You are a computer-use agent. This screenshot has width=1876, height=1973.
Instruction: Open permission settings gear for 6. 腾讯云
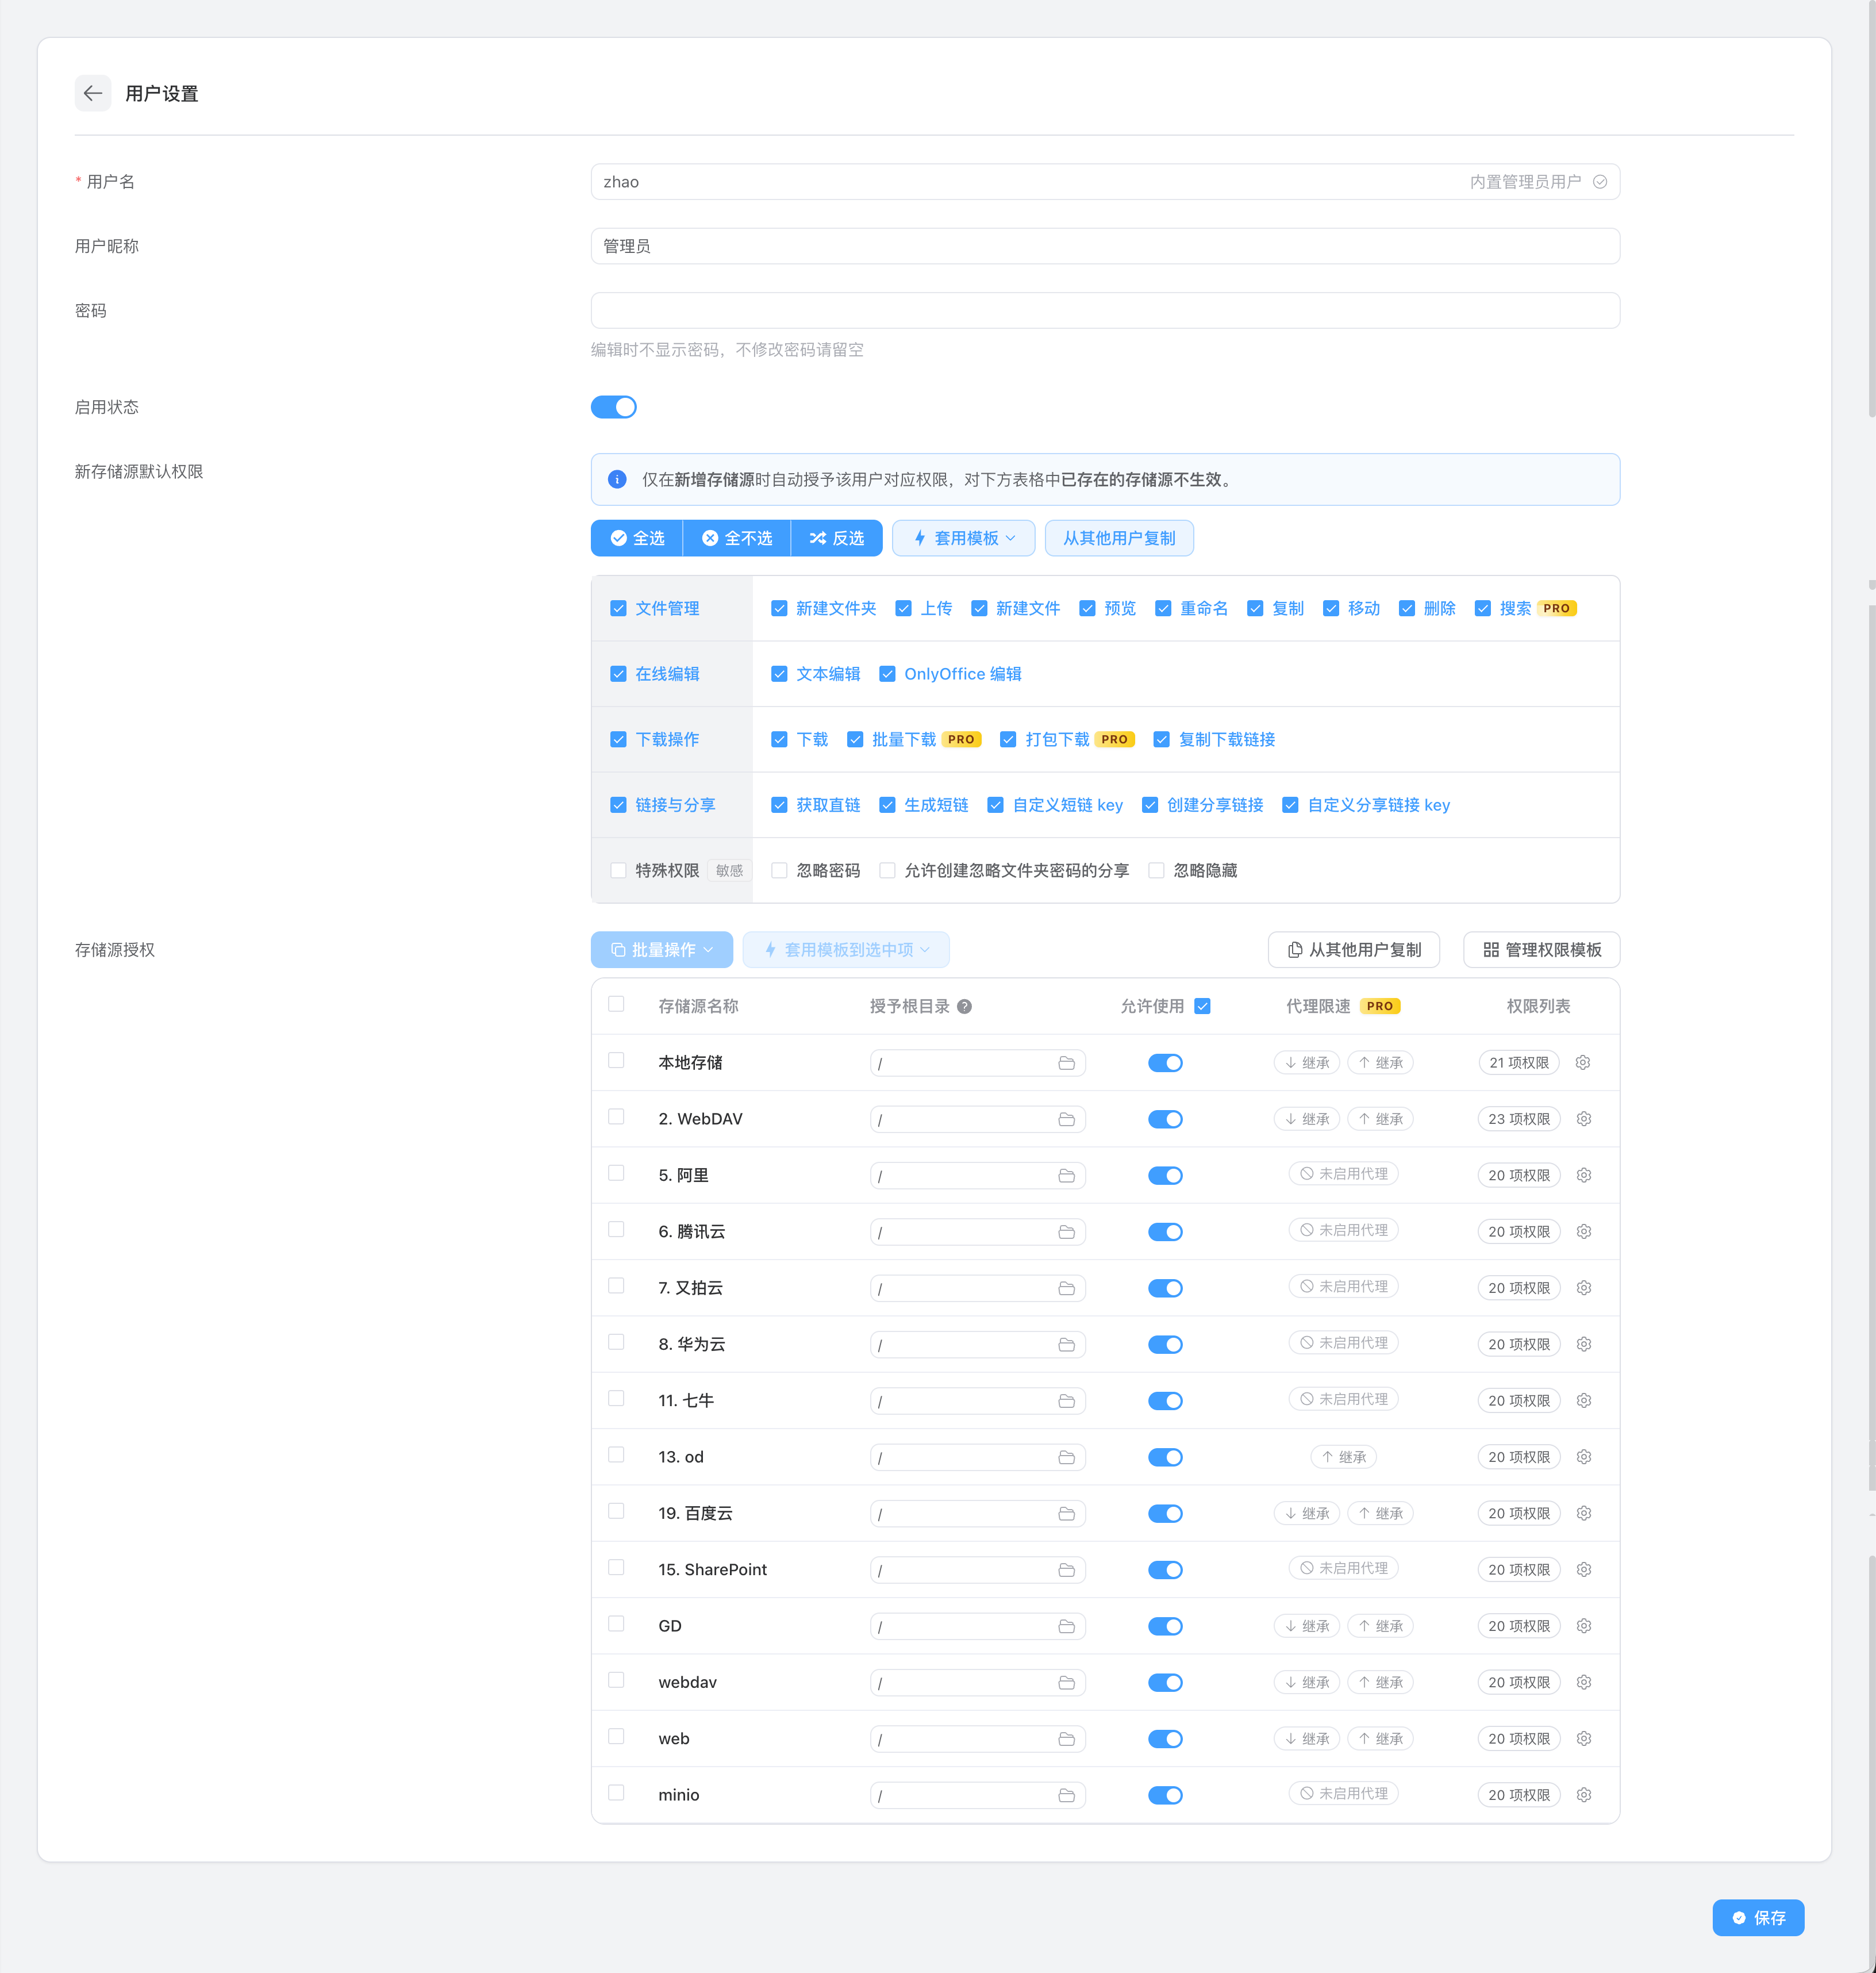pos(1583,1231)
